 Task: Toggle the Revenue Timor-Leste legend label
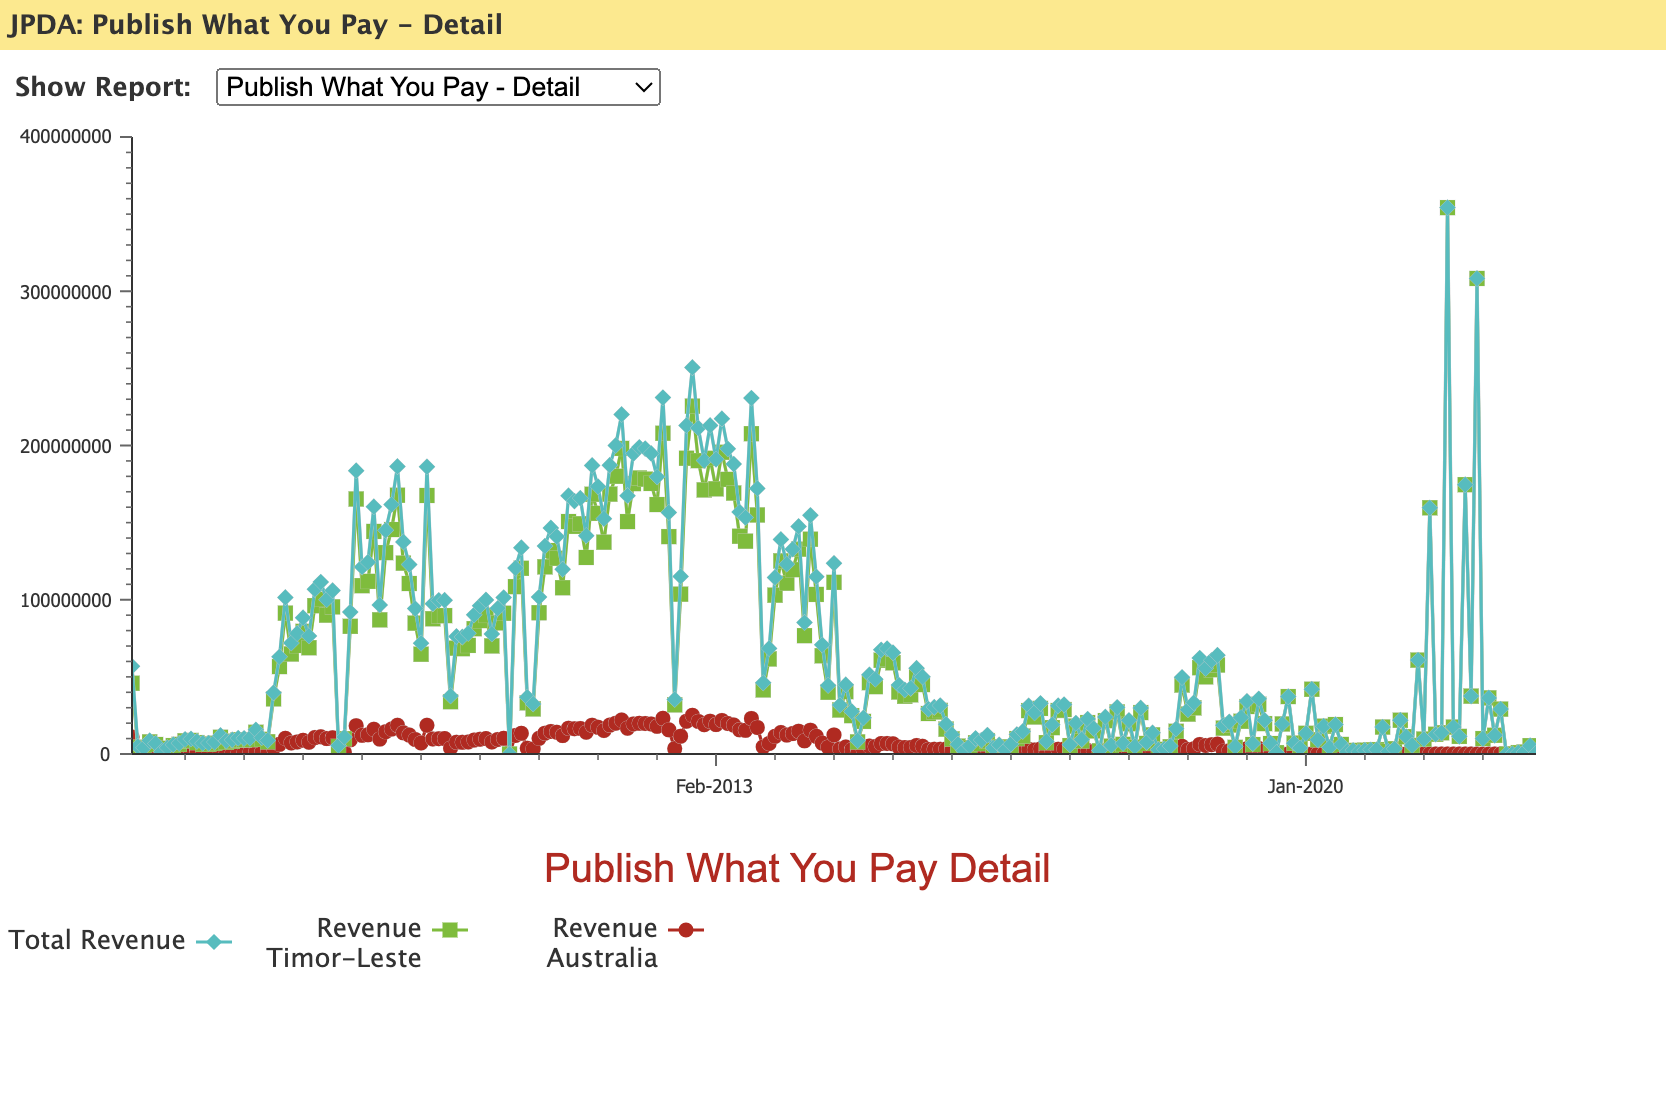(344, 943)
